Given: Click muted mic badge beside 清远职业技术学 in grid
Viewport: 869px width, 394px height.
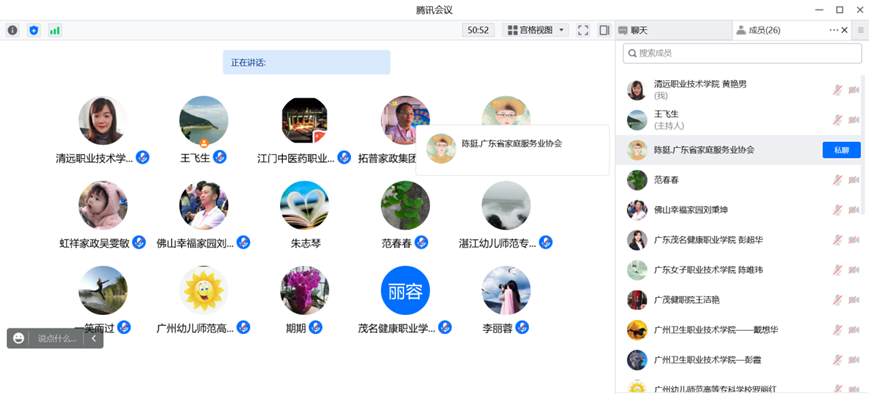Looking at the screenshot, I should (142, 157).
